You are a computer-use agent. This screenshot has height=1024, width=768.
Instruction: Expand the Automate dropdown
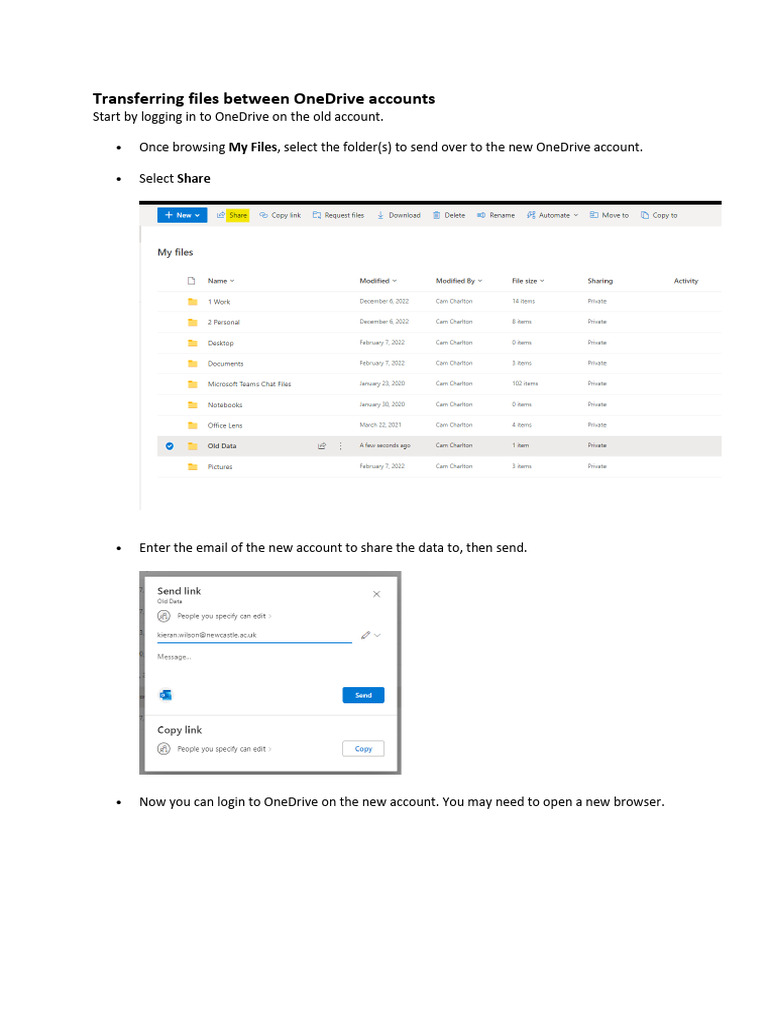(x=552, y=215)
